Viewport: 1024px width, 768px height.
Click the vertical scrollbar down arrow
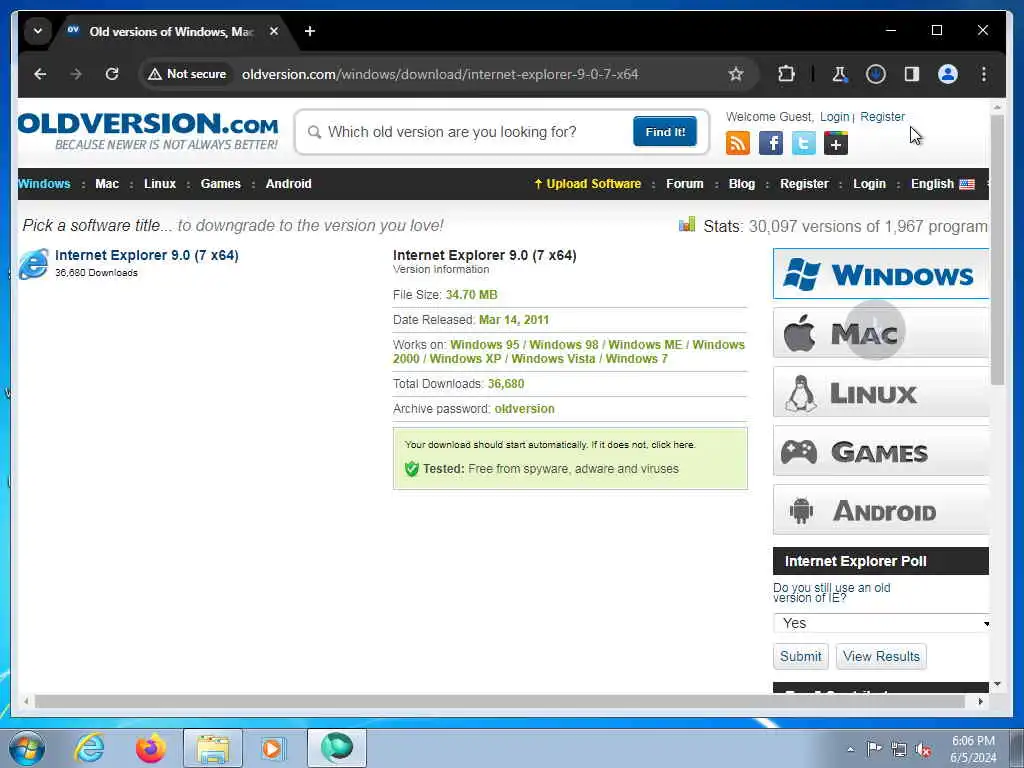tap(997, 684)
